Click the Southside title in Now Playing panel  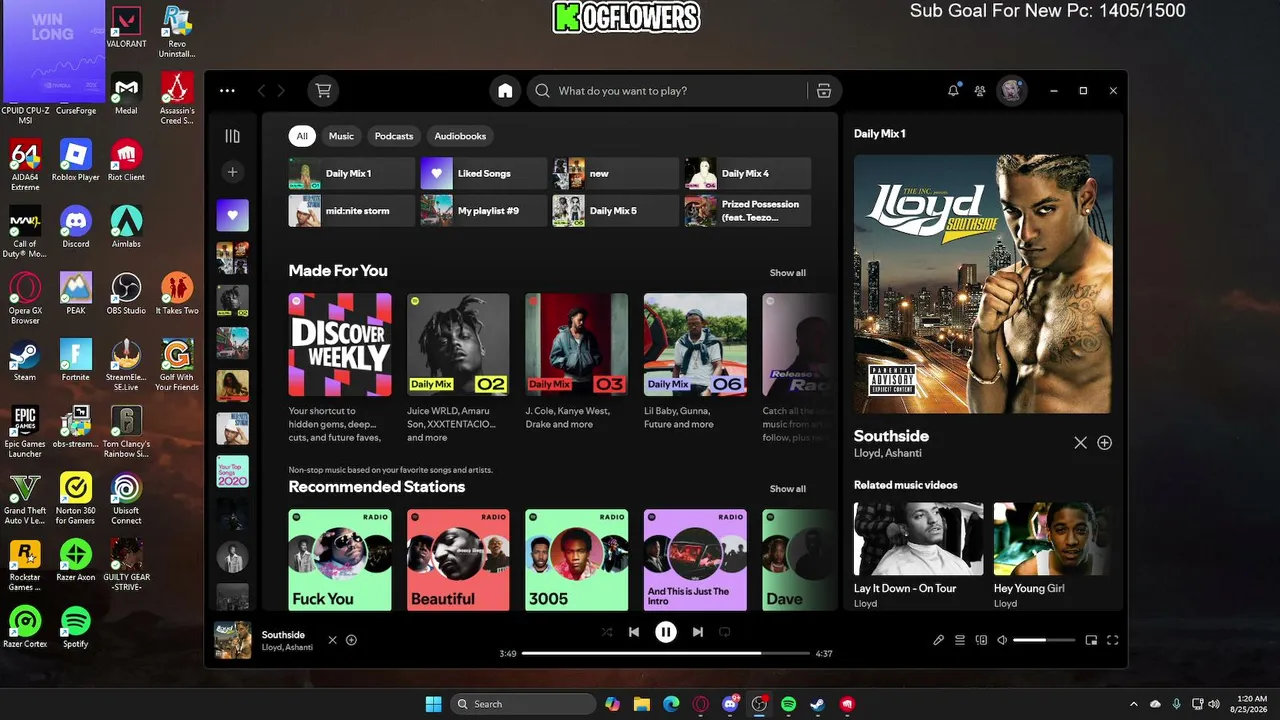point(891,436)
